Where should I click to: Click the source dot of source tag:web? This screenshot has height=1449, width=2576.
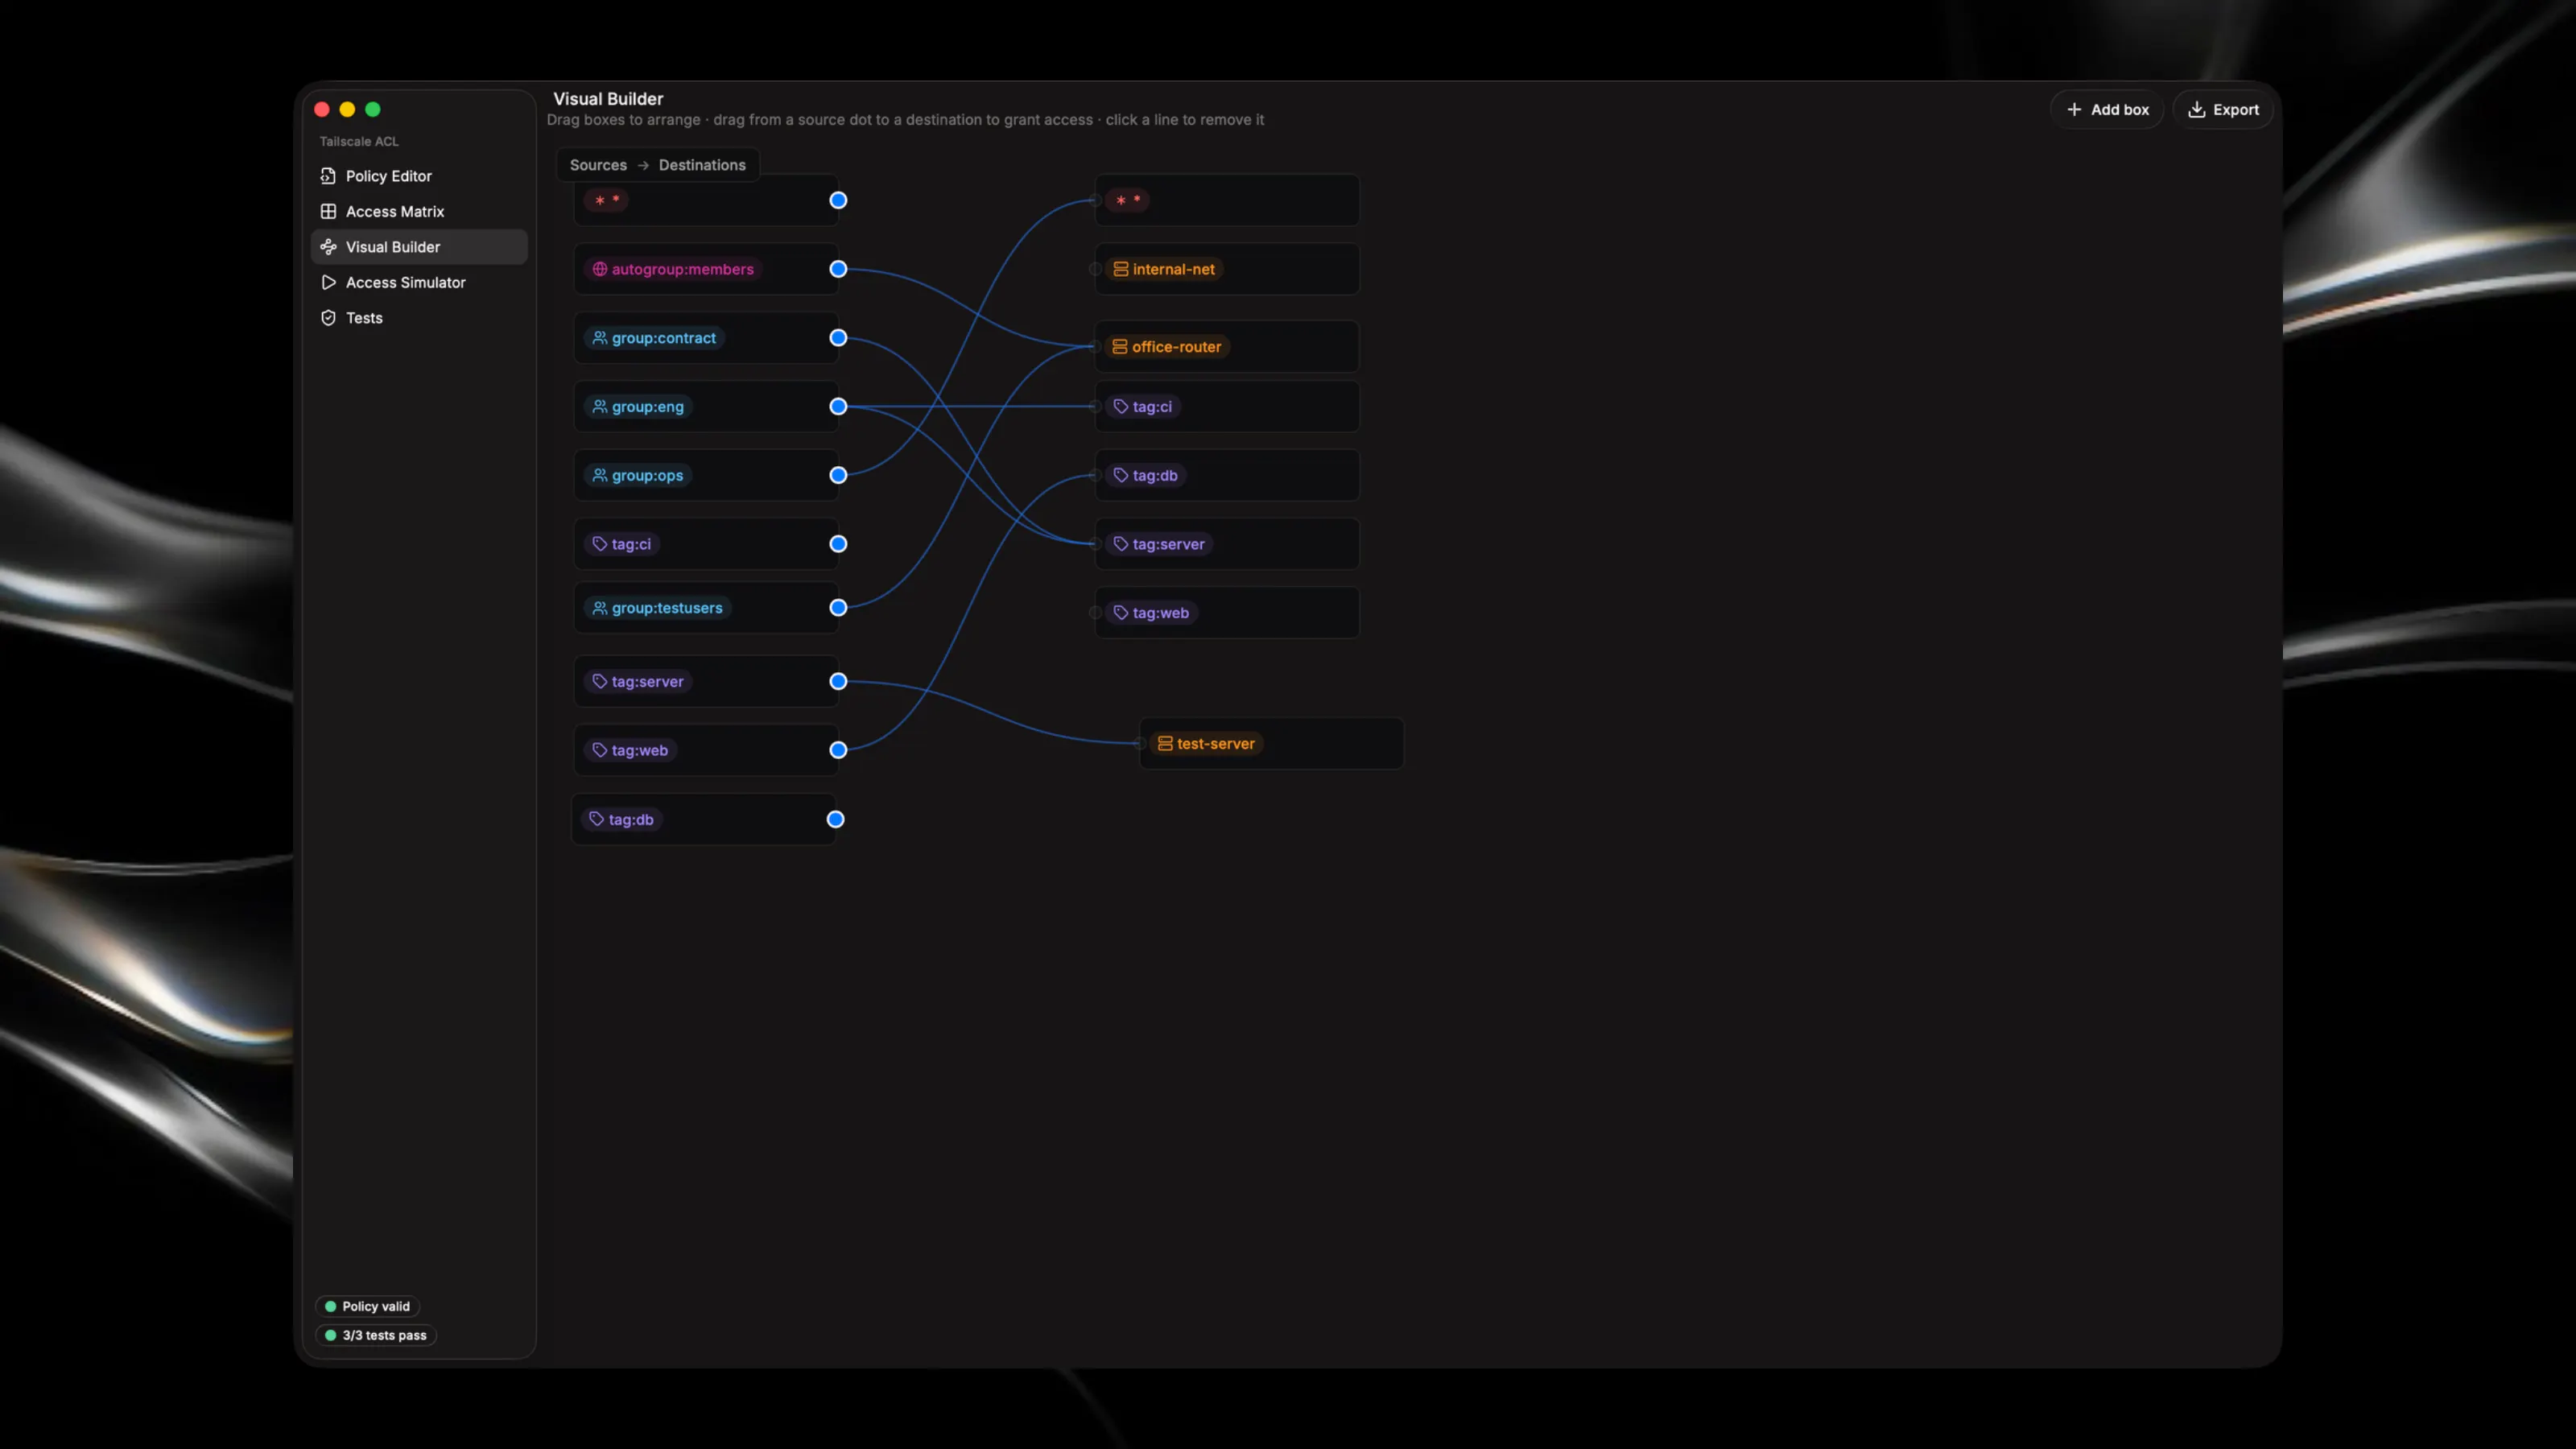(838, 750)
